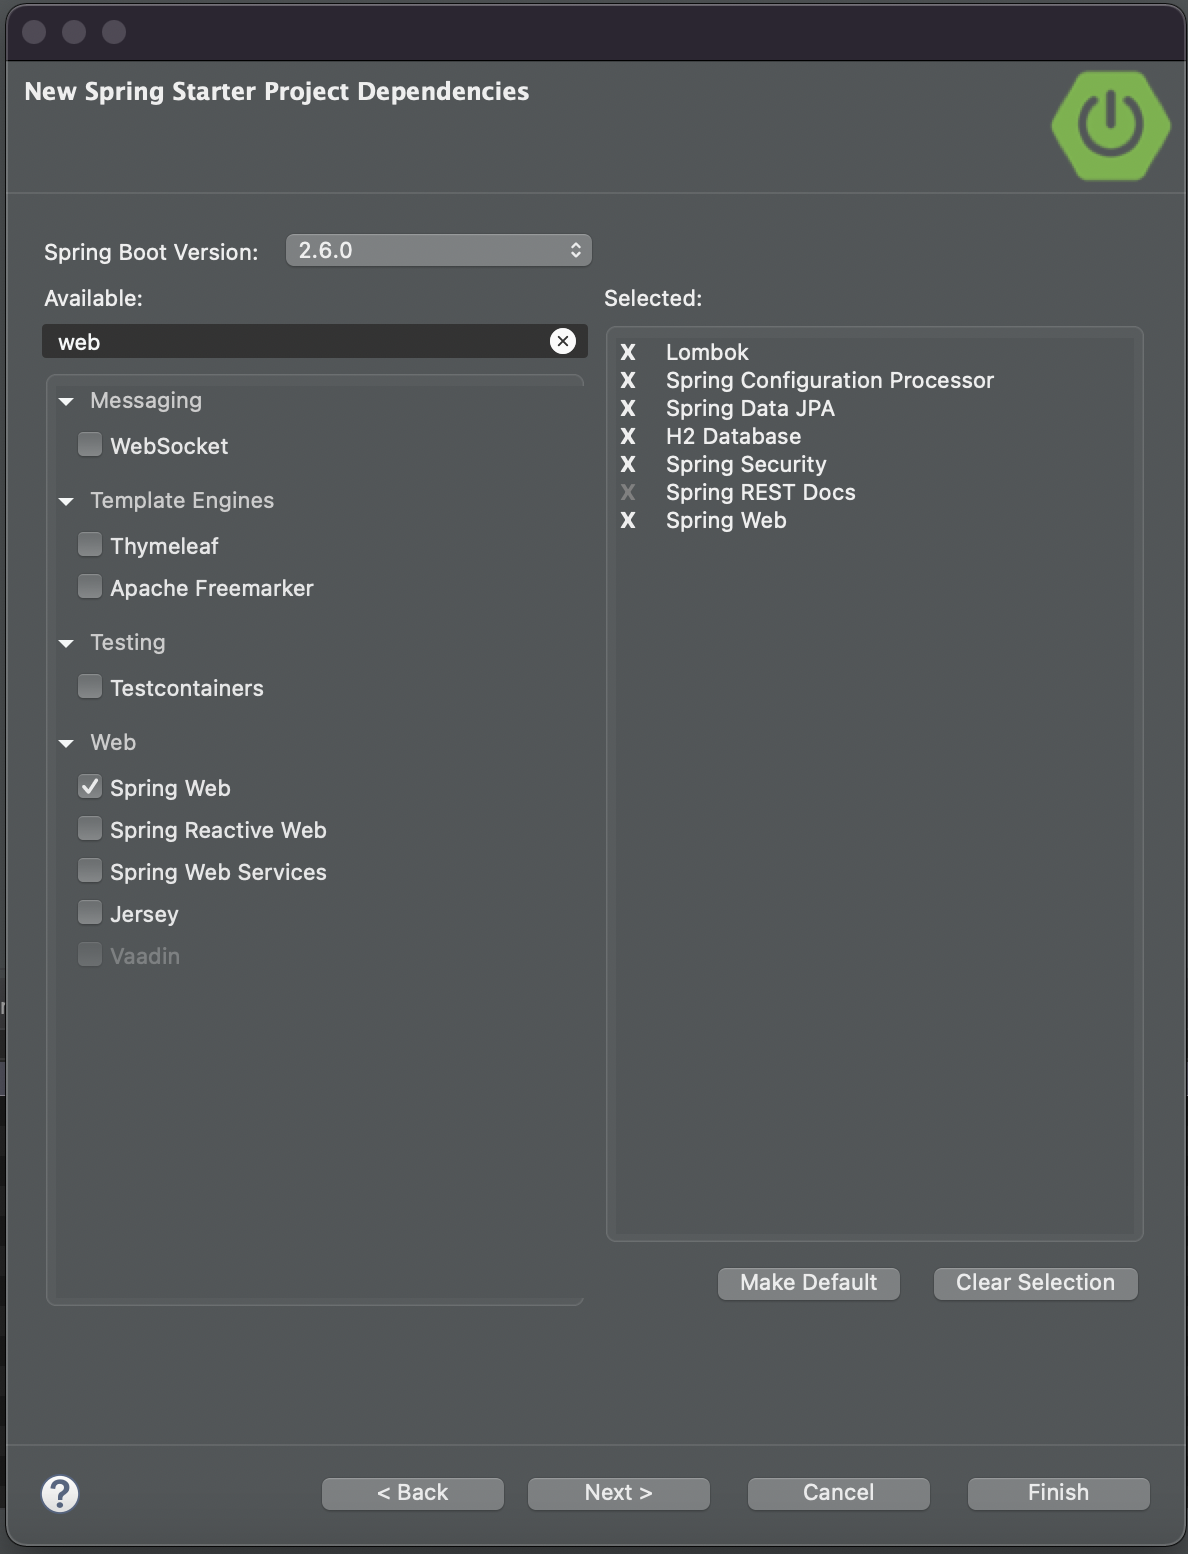Screen dimensions: 1188x1554
Task: Click the dialog title 'New Spring Starter Project Dependencies'
Action: click(x=277, y=91)
